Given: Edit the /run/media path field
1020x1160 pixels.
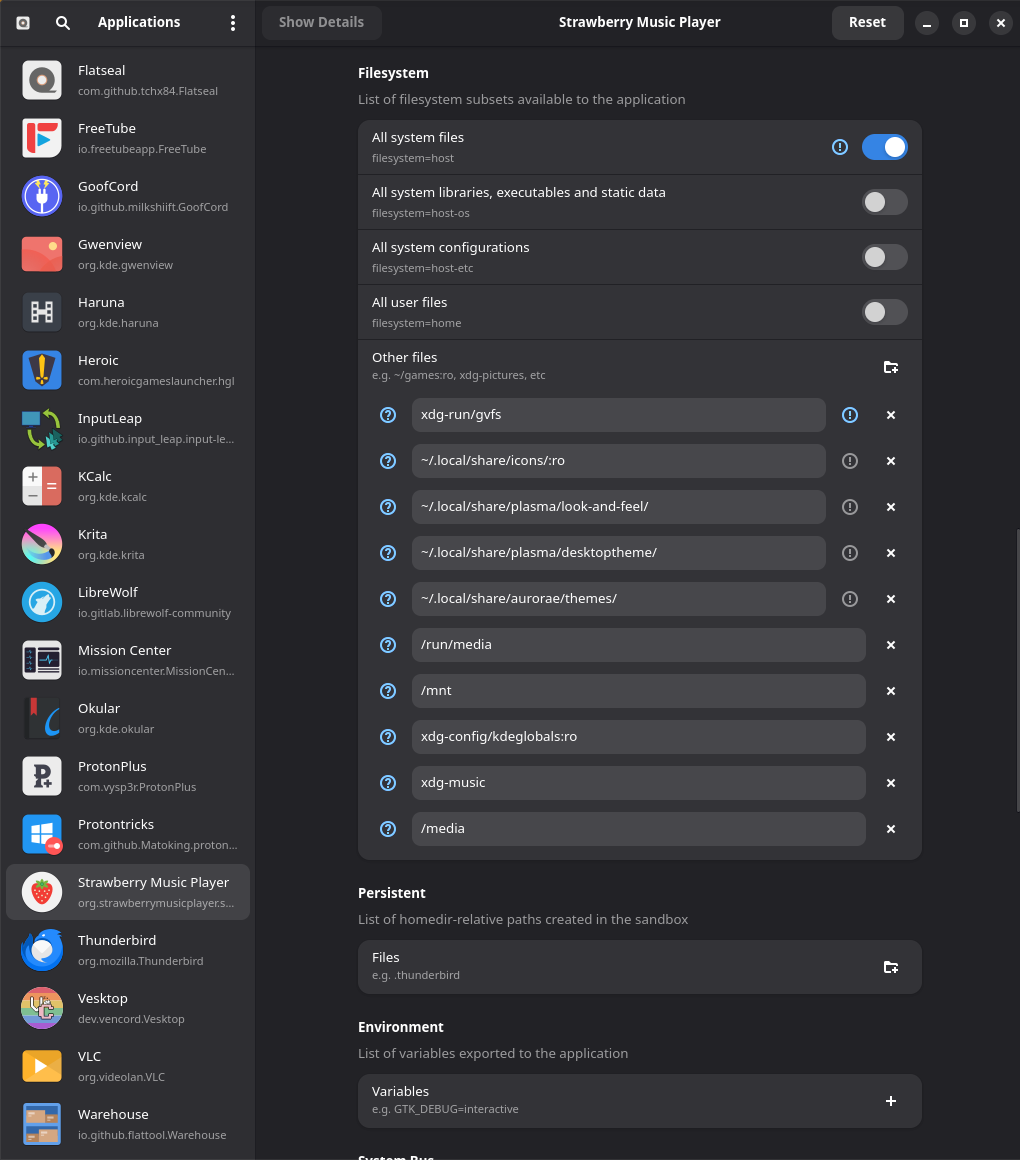Looking at the screenshot, I should pyautogui.click(x=639, y=645).
